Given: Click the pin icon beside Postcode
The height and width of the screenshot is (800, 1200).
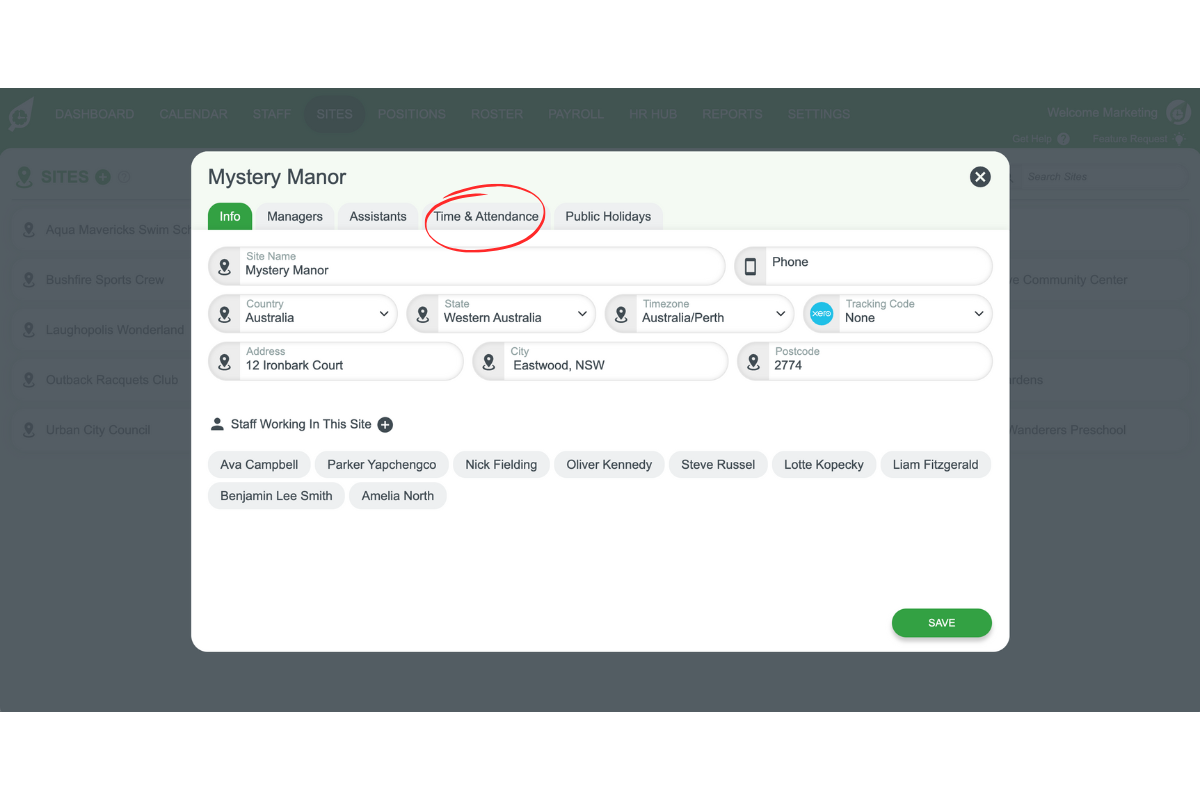Looking at the screenshot, I should 754,362.
